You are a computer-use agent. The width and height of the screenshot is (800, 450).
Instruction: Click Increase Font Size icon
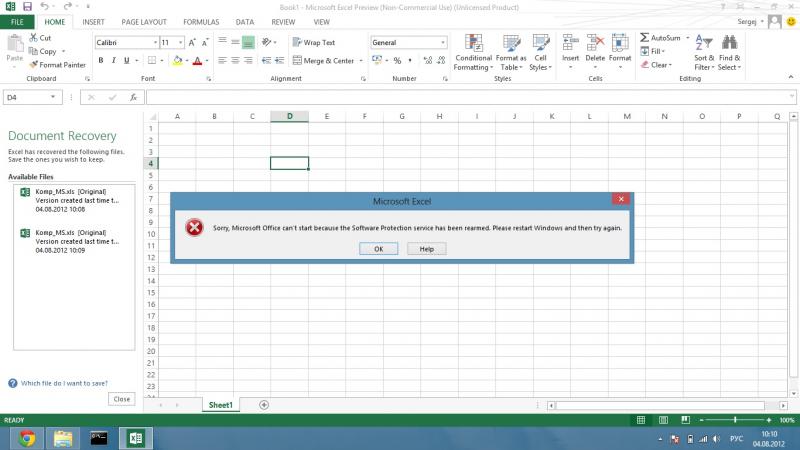click(192, 42)
